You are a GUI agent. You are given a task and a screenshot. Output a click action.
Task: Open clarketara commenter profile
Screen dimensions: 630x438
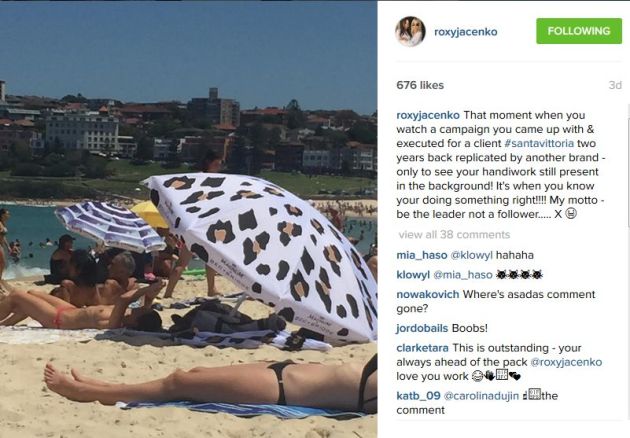(422, 348)
